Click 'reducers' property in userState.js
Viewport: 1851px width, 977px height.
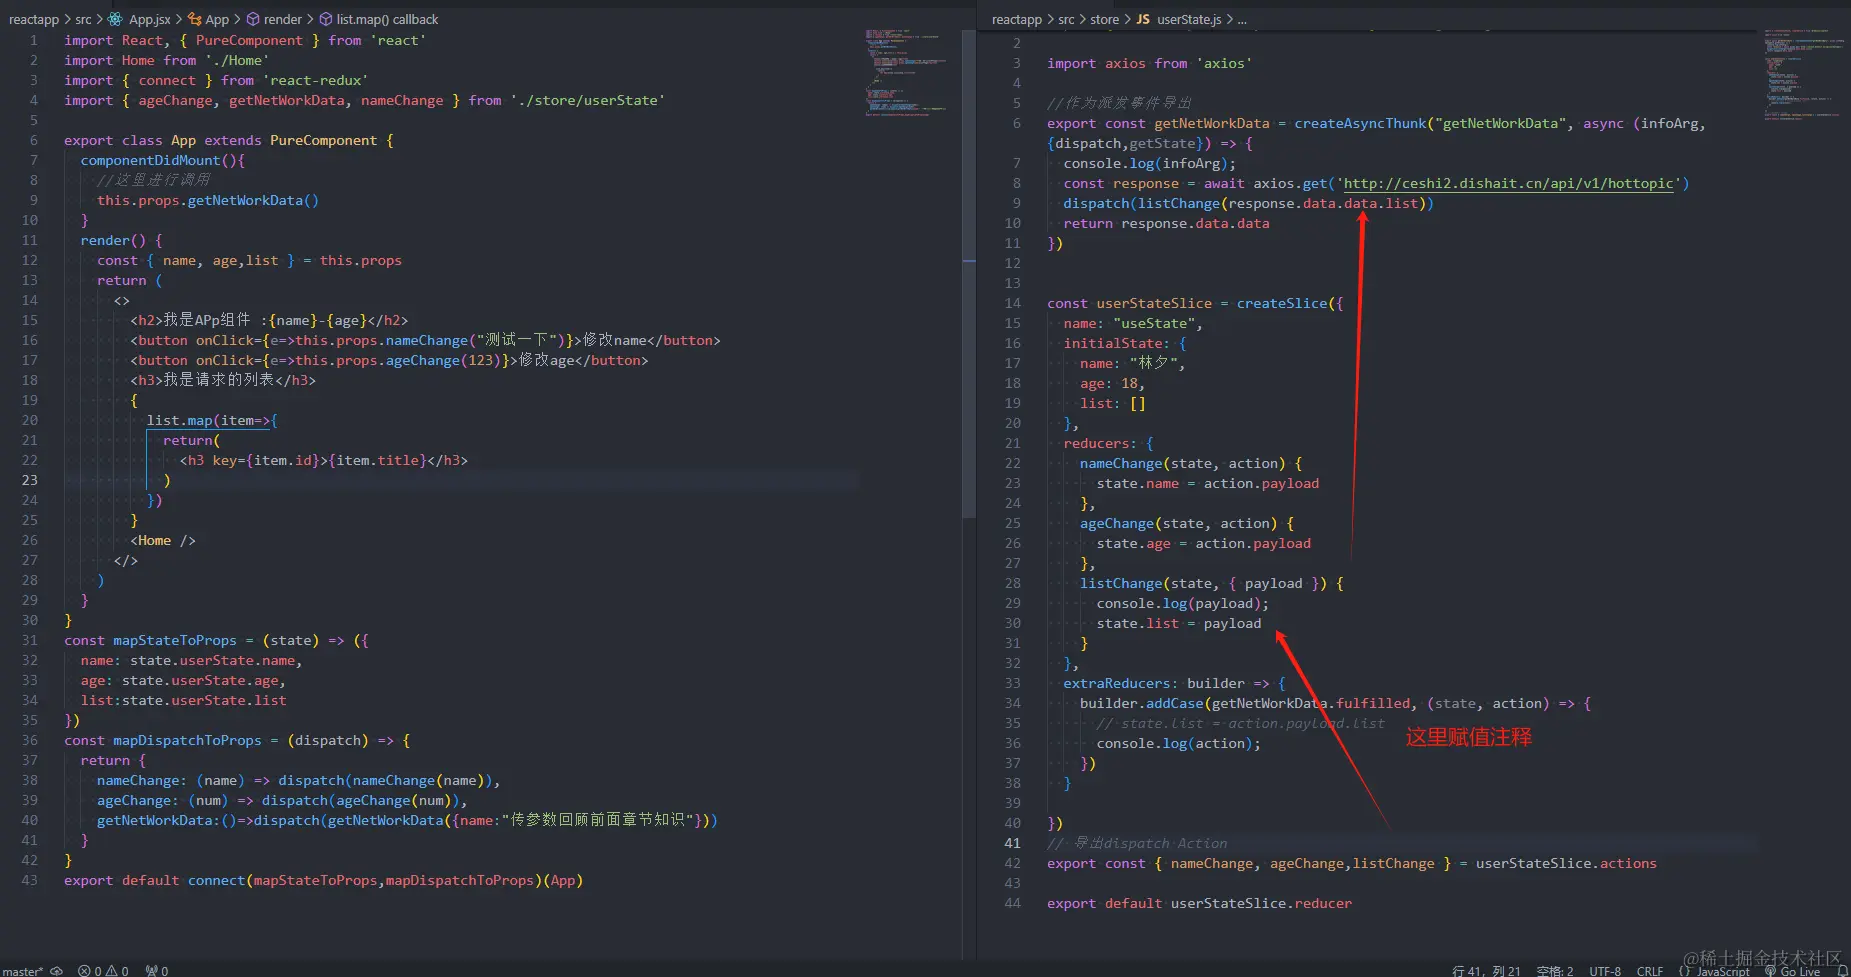[1097, 443]
